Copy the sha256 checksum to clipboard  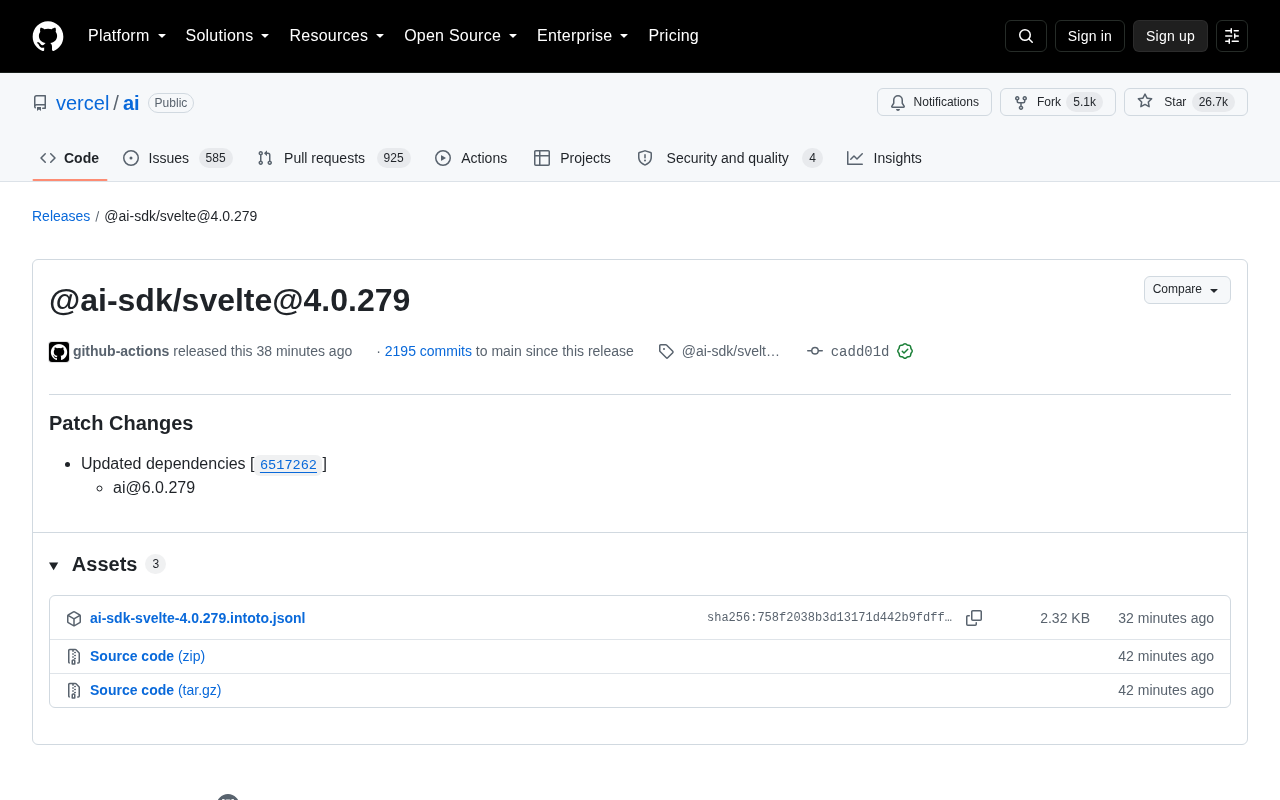coord(974,618)
